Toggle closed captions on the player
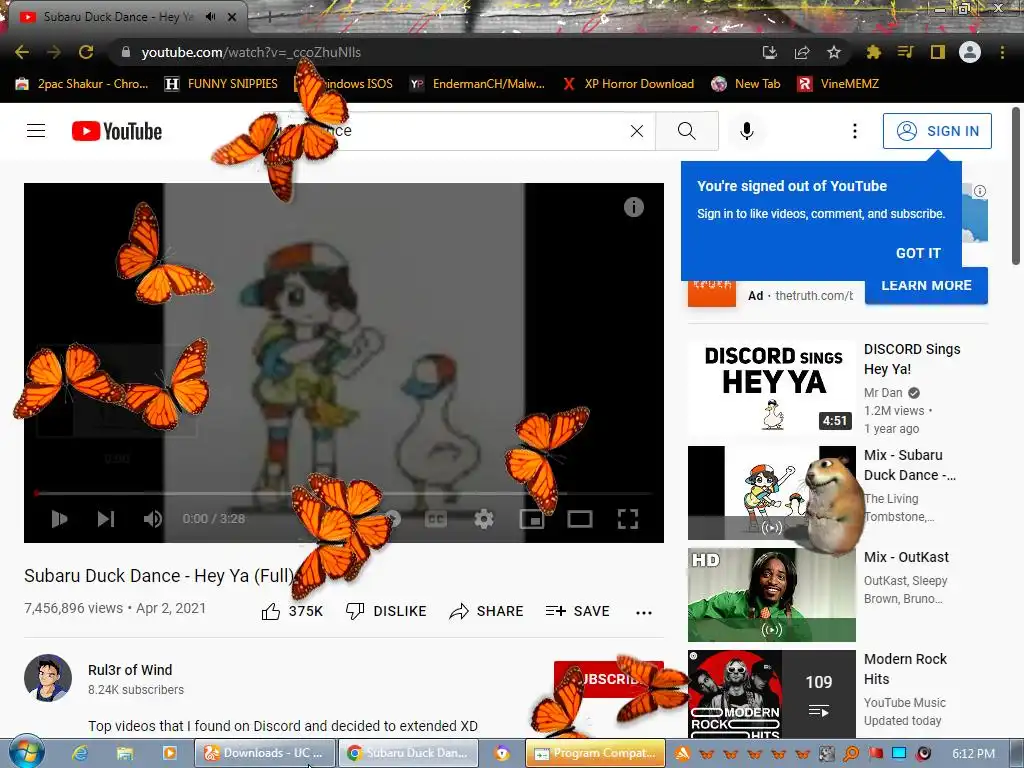 point(436,519)
